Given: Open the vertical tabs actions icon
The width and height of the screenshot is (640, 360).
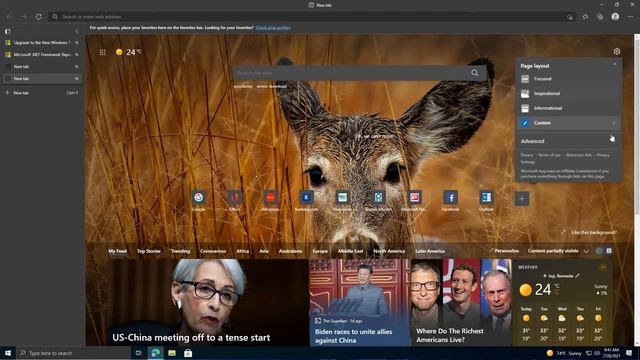Looking at the screenshot, I should [x=7, y=31].
